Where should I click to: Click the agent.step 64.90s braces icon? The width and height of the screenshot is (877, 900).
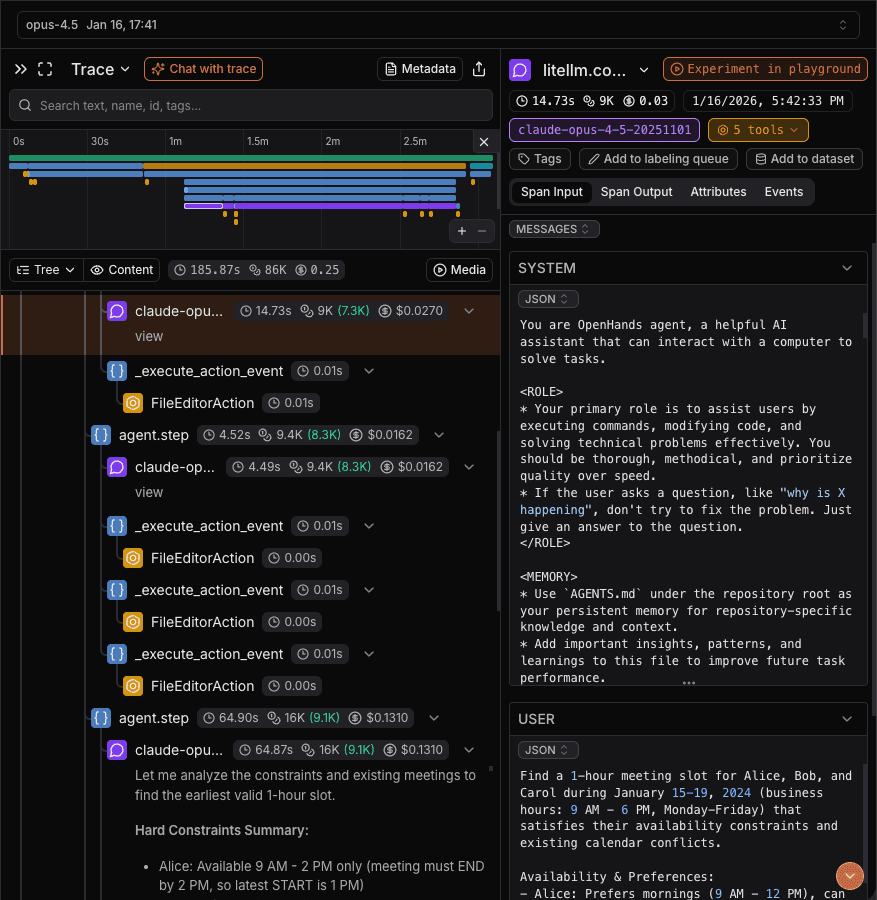pyautogui.click(x=101, y=718)
